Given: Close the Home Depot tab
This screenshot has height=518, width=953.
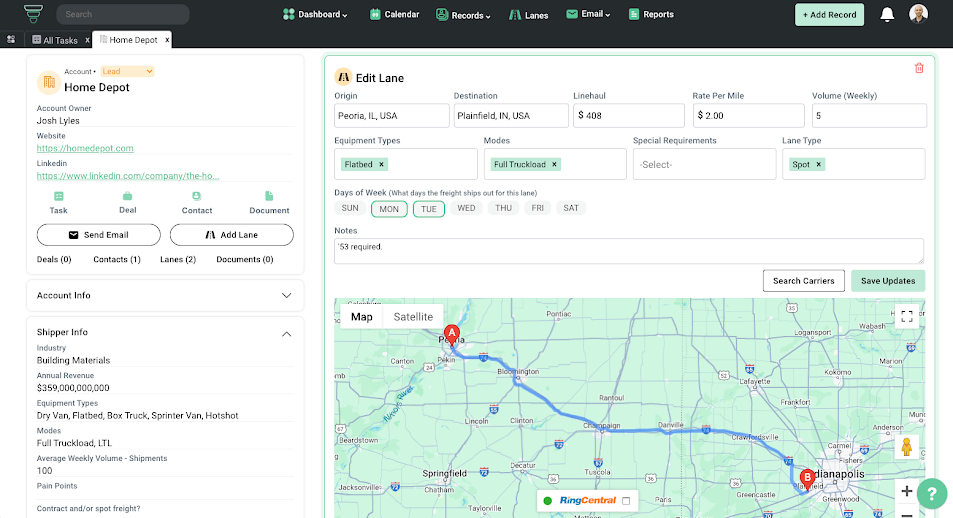Looking at the screenshot, I should (167, 40).
